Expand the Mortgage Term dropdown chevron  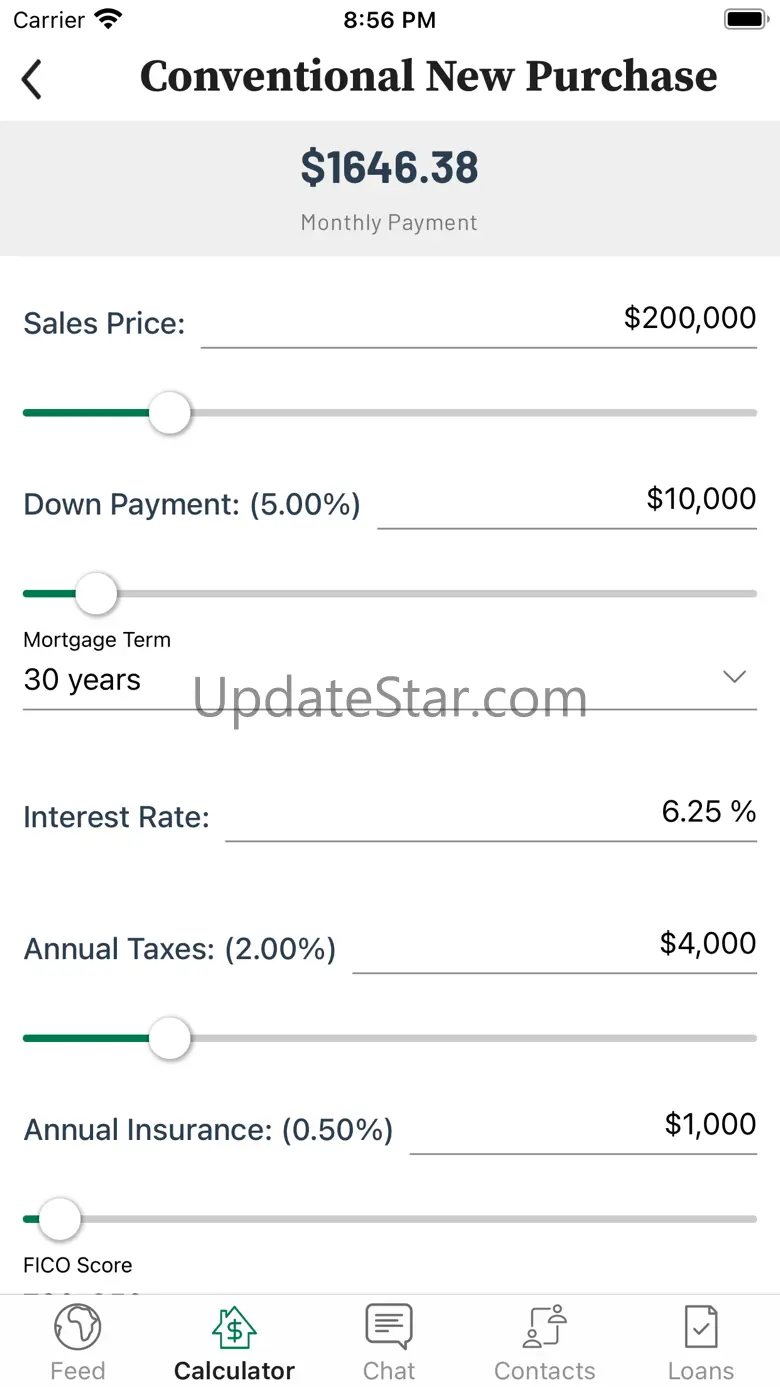pyautogui.click(x=734, y=677)
